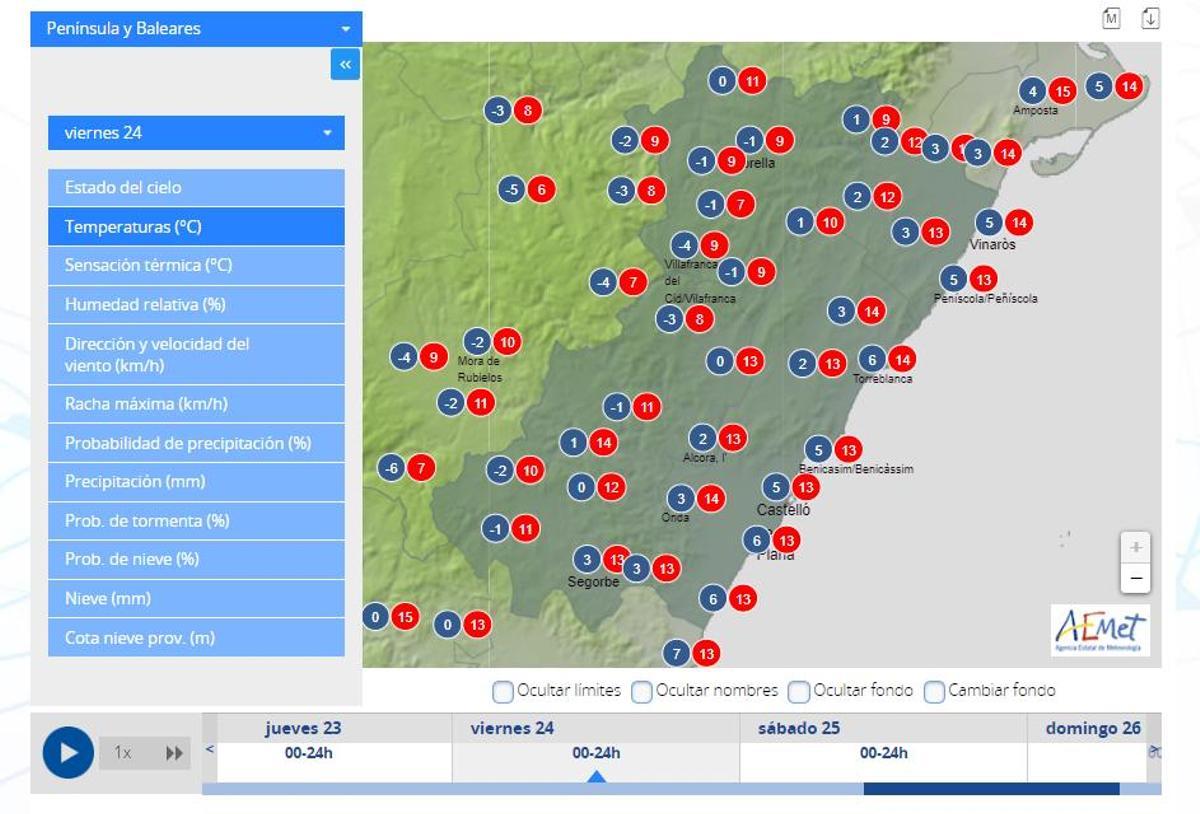Image resolution: width=1200 pixels, height=814 pixels.
Task: Select Prob. de tormenta (%) layer
Action: point(196,521)
